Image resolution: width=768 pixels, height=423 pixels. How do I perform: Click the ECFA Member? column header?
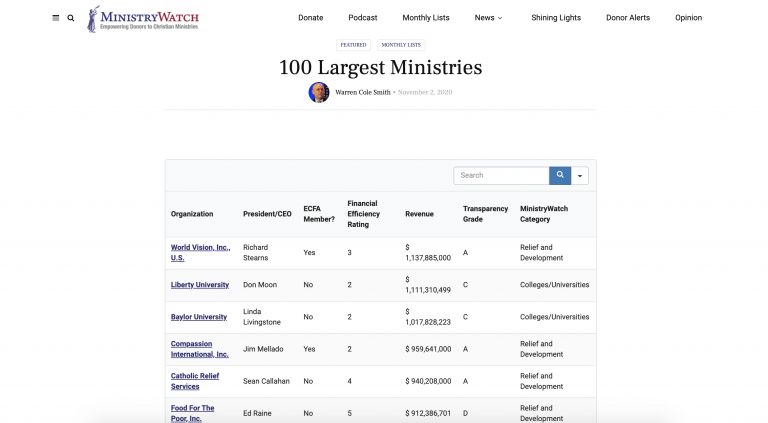click(x=319, y=214)
